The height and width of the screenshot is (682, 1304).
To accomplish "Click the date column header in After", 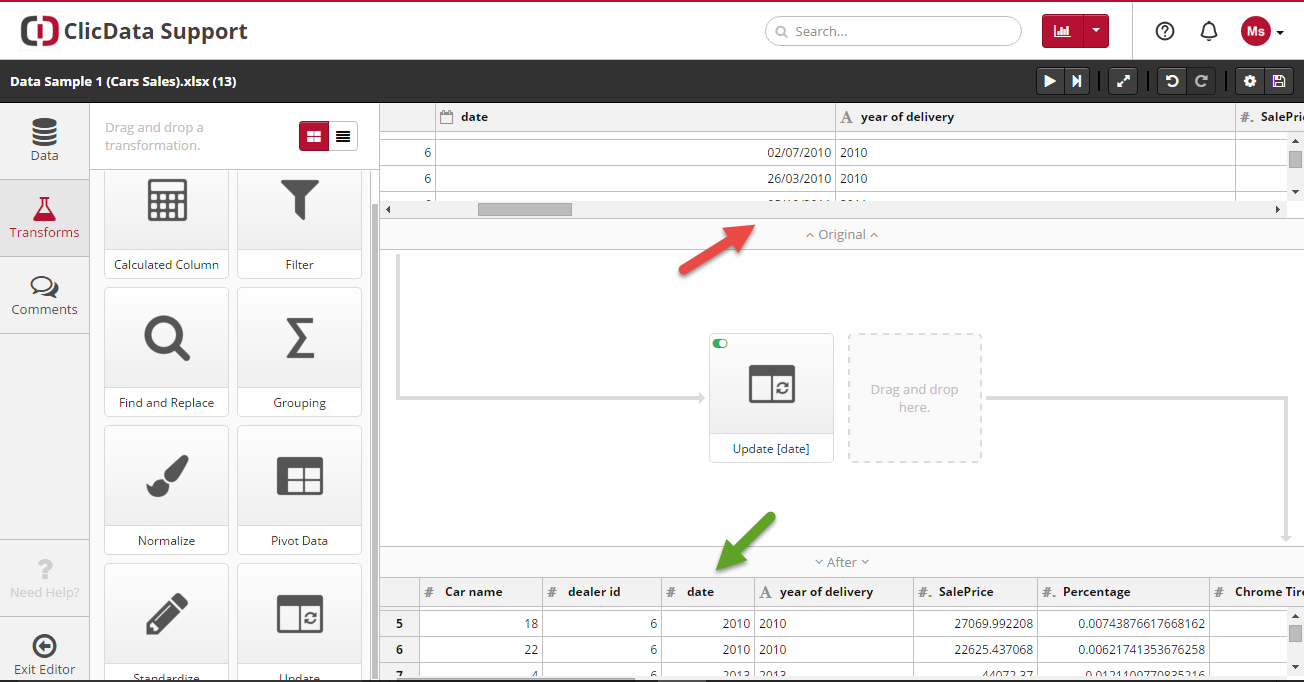I will pyautogui.click(x=707, y=592).
